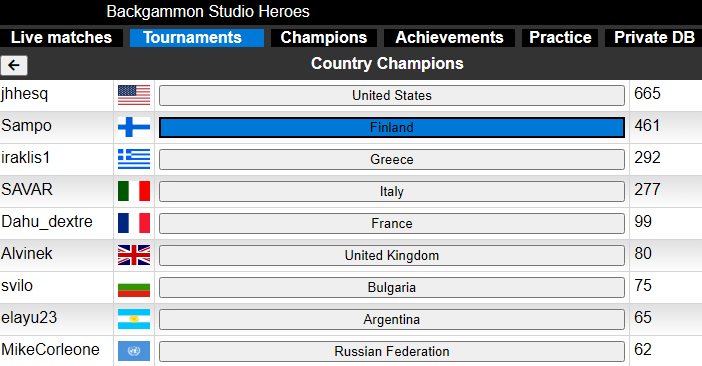The height and width of the screenshot is (366, 702).
Task: Open the Live matches tab
Action: coord(61,38)
